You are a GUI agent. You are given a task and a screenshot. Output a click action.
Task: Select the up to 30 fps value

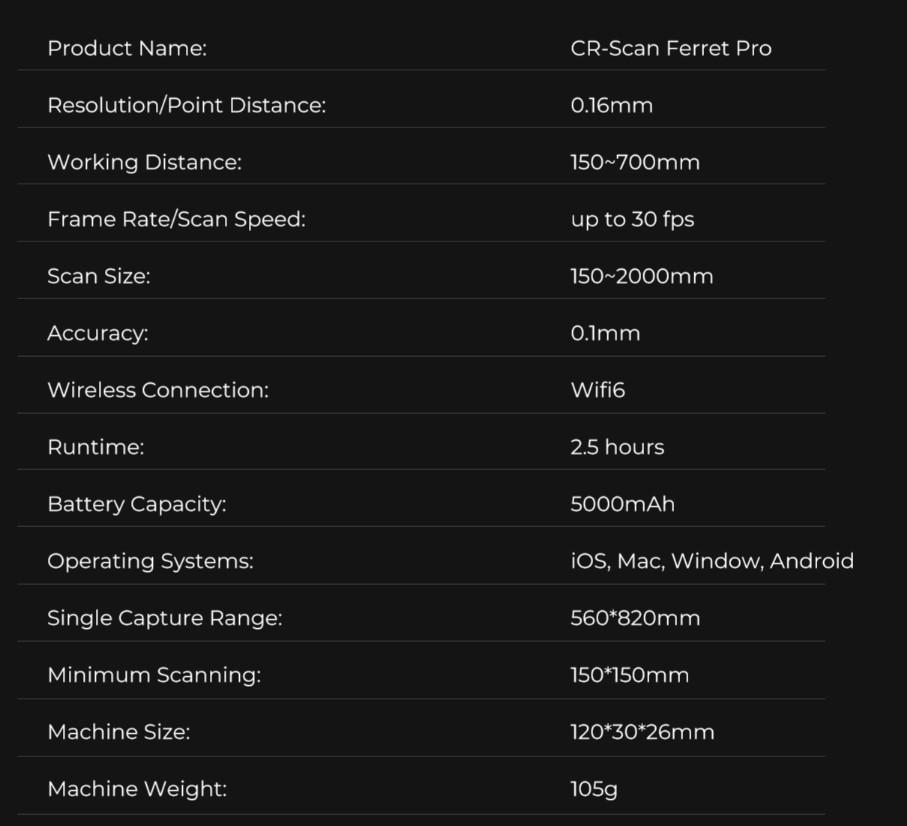(632, 219)
